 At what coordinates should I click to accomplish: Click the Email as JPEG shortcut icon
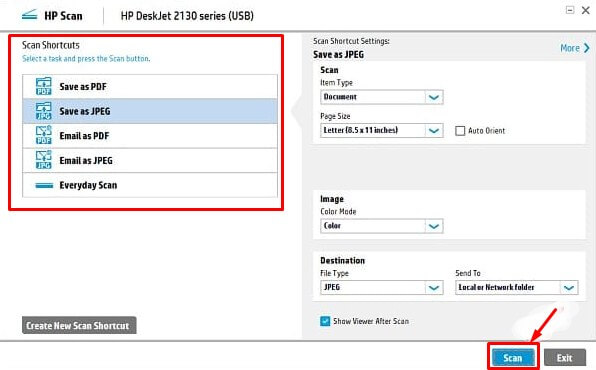coord(43,160)
